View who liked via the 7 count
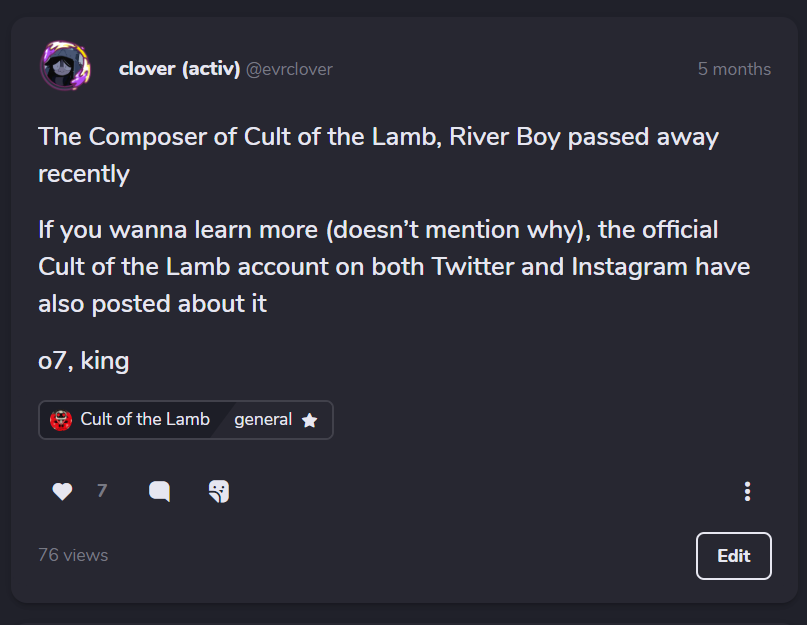 pos(102,491)
